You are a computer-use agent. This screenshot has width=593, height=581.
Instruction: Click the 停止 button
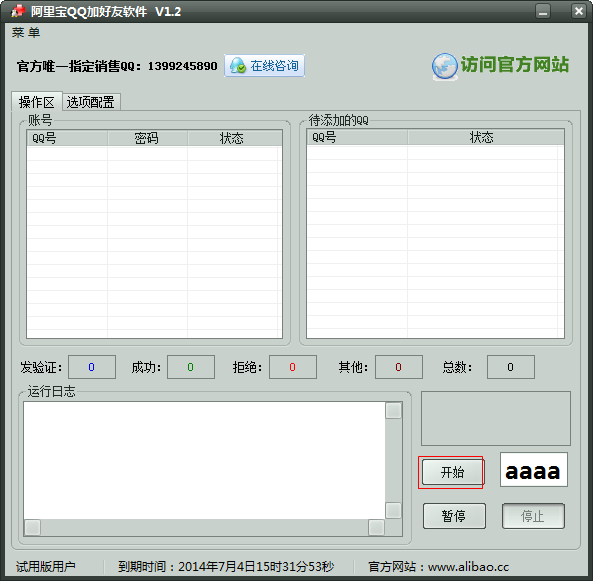coord(533,516)
